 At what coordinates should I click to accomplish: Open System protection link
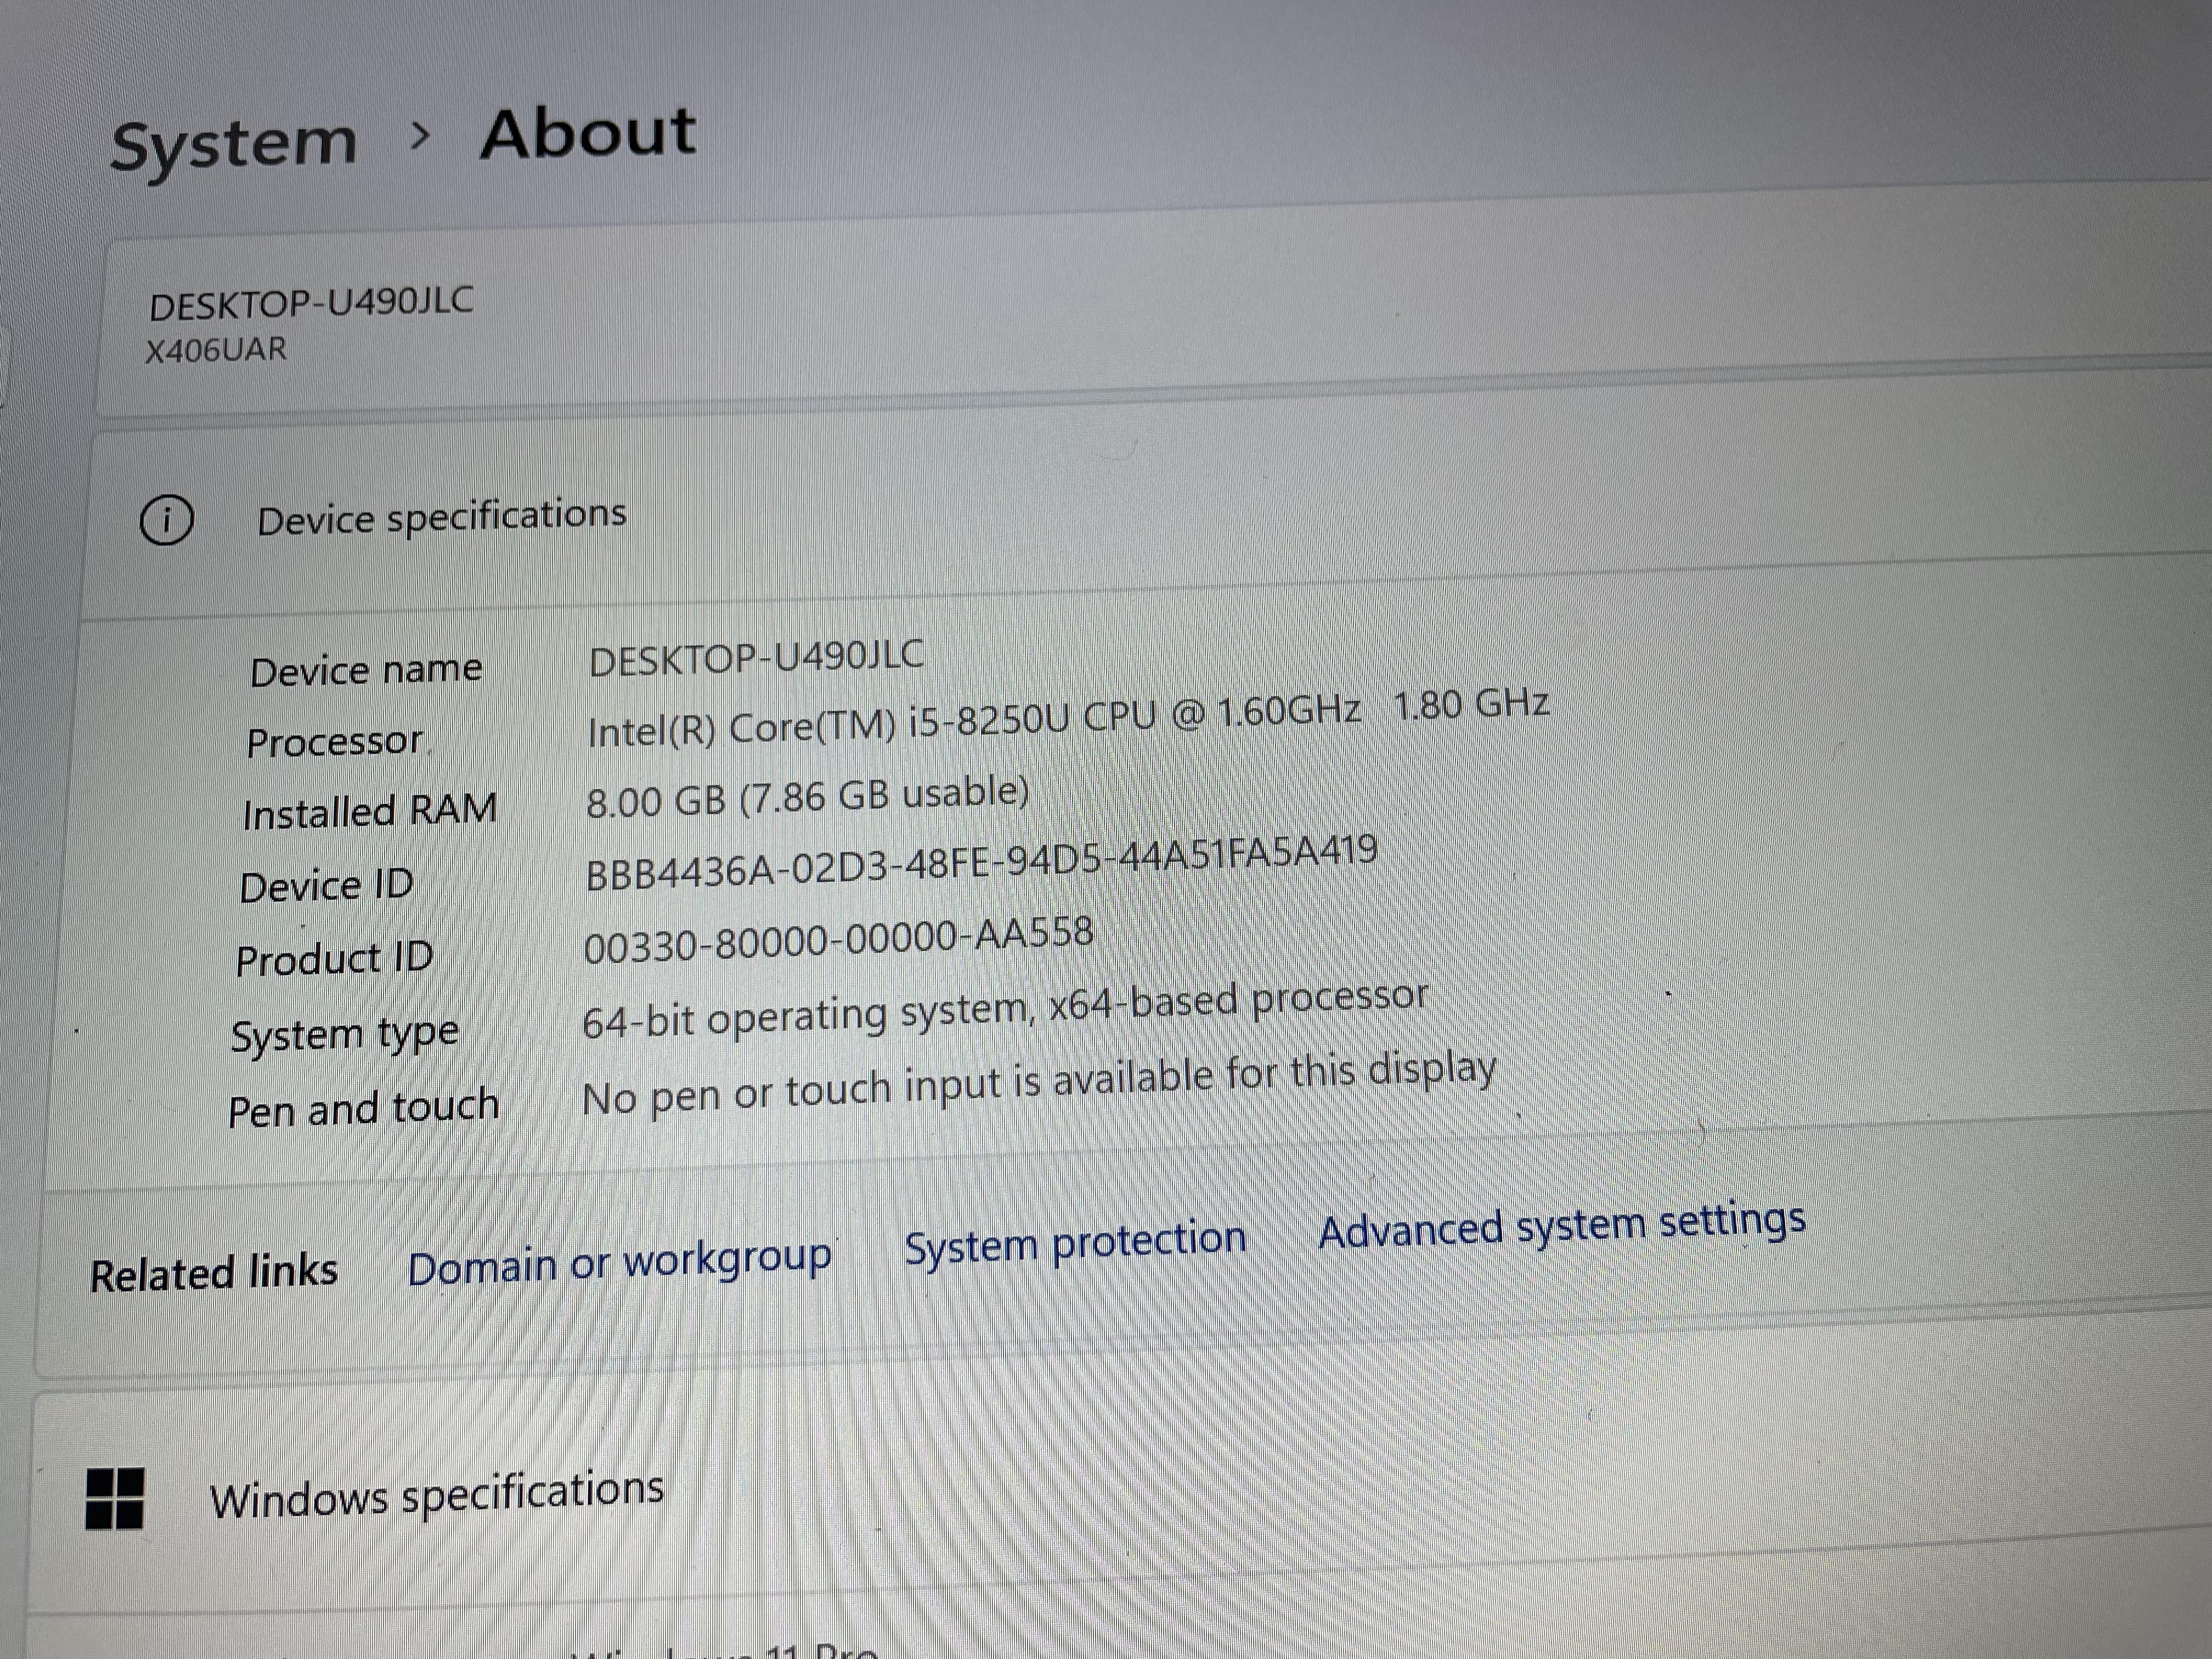(x=1075, y=1243)
